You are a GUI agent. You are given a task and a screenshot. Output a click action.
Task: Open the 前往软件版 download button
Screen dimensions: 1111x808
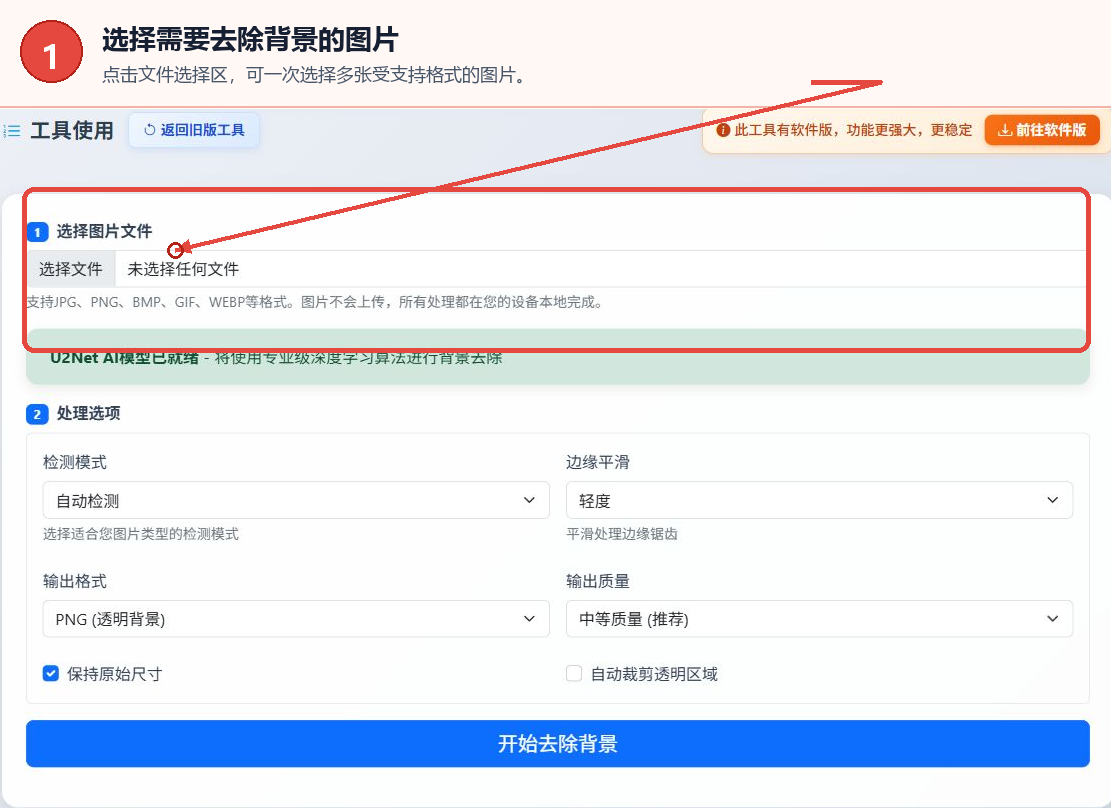[1042, 130]
